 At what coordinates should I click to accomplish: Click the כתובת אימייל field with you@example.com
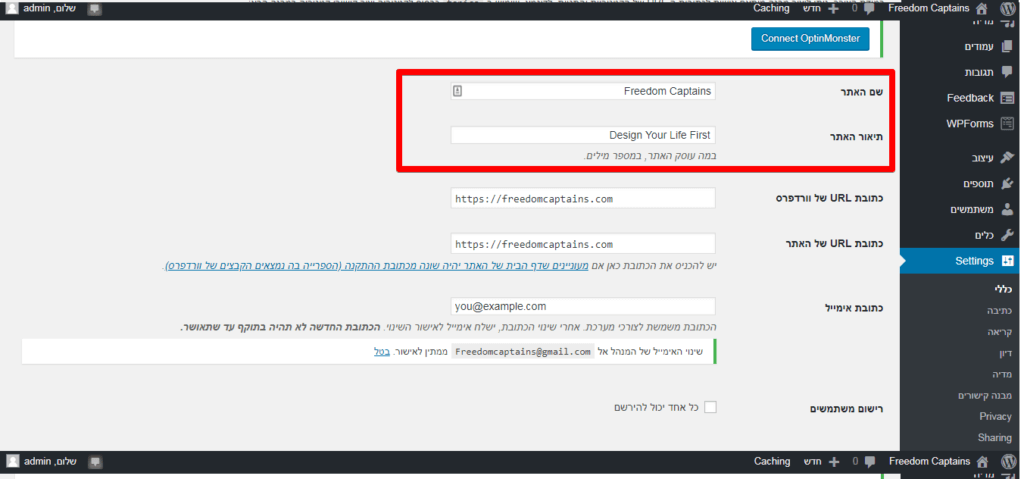pos(583,306)
